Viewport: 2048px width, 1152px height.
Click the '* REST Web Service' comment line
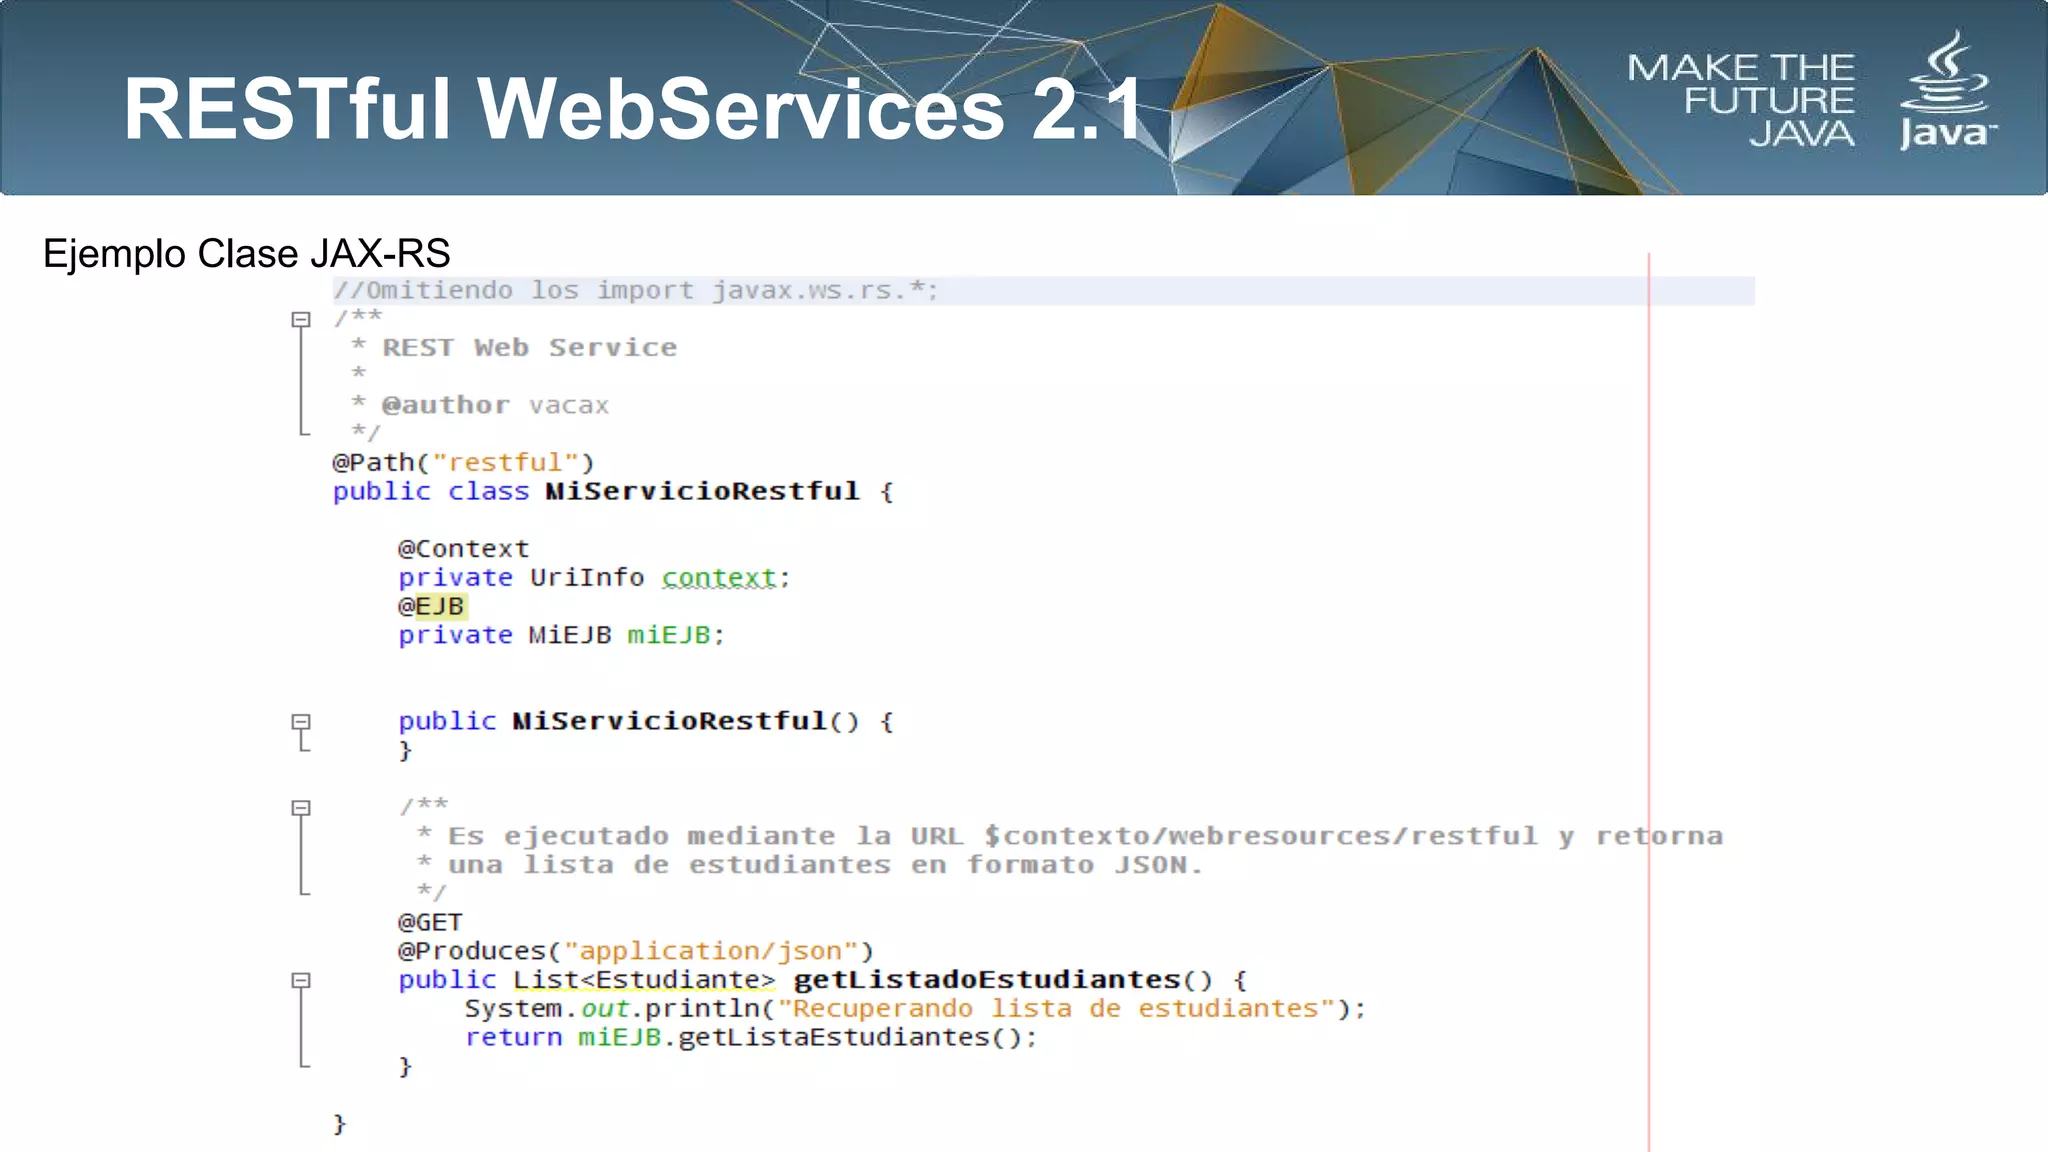click(x=514, y=348)
